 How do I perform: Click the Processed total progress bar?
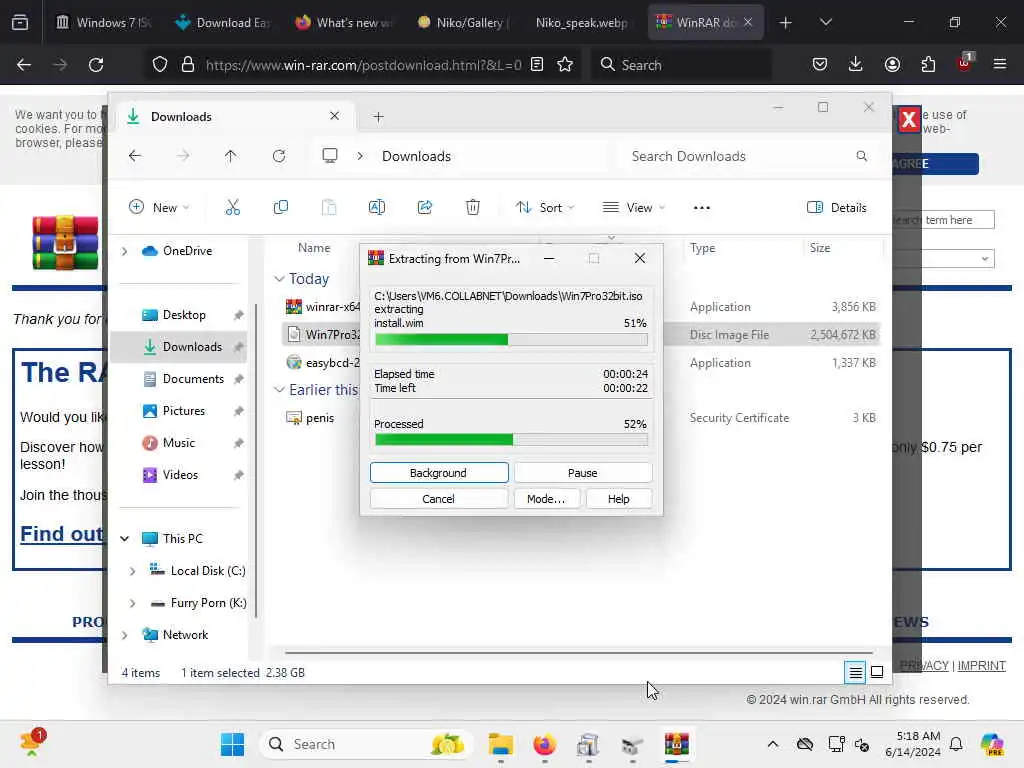(511, 440)
